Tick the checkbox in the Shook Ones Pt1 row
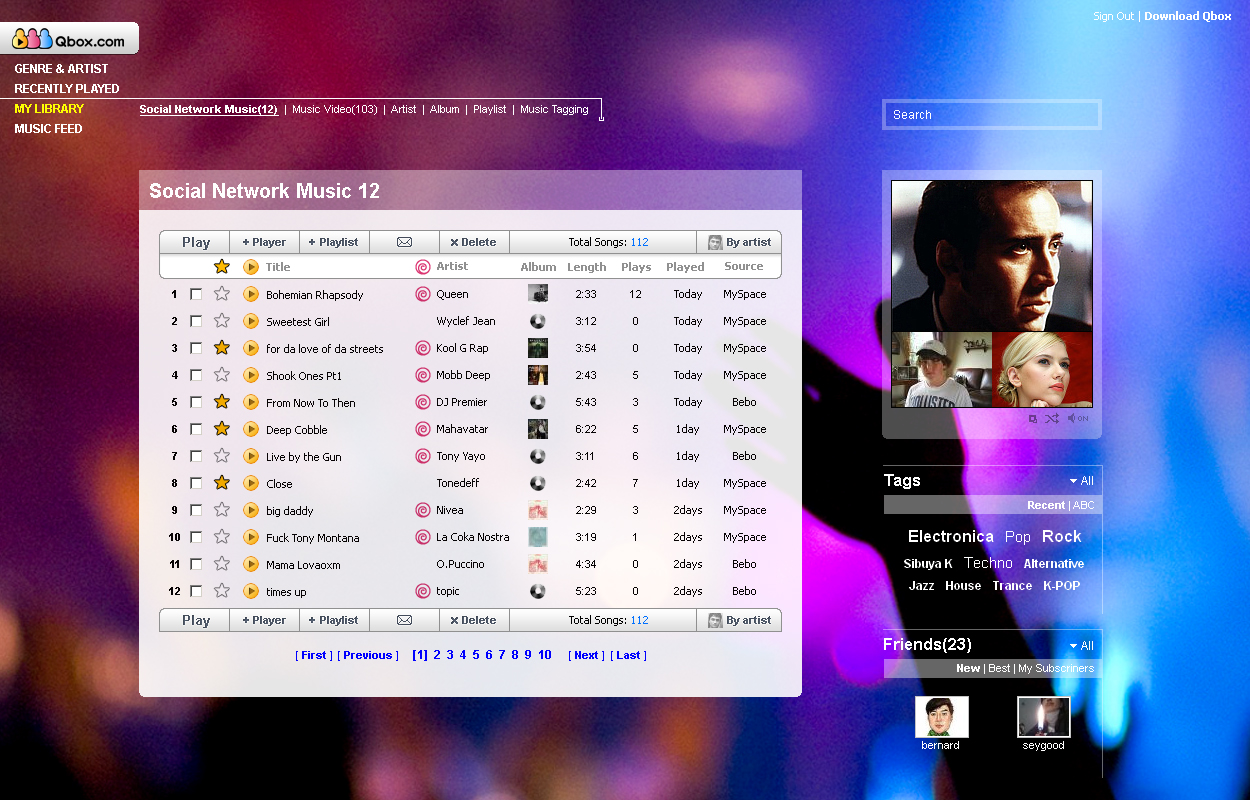Screen dimensions: 1250x800 (196, 375)
